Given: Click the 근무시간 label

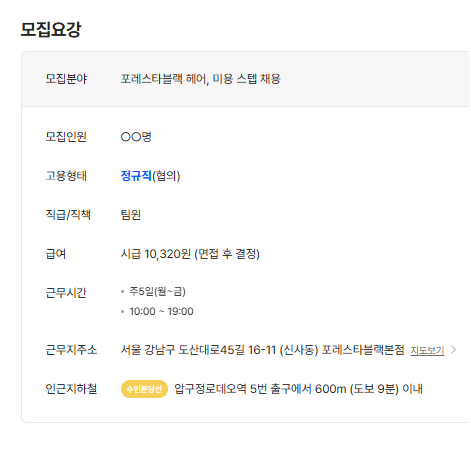Looking at the screenshot, I should (x=66, y=293).
